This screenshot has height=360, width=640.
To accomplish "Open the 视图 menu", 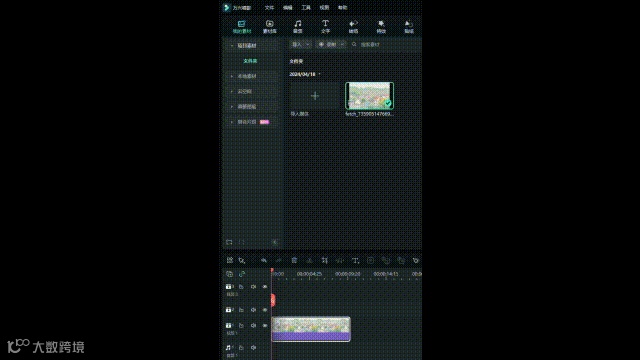I will 324,8.
